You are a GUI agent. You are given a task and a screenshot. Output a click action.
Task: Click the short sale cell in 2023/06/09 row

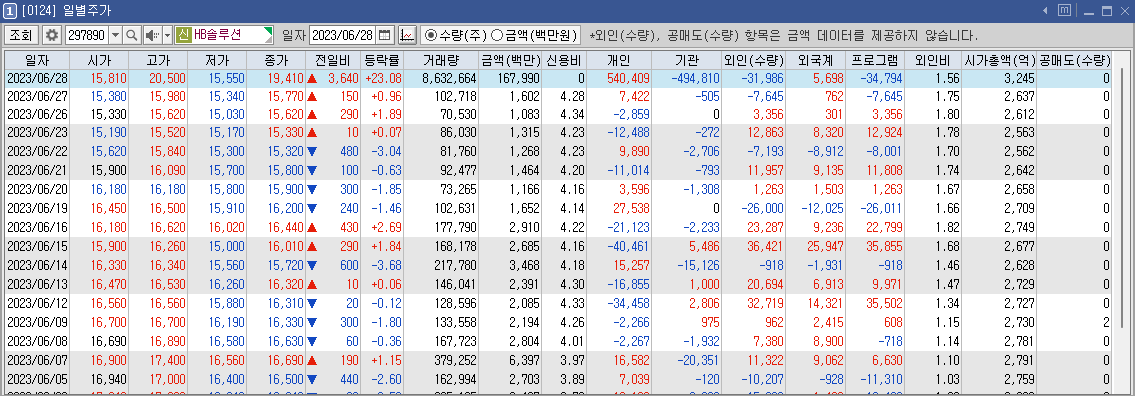click(1075, 322)
